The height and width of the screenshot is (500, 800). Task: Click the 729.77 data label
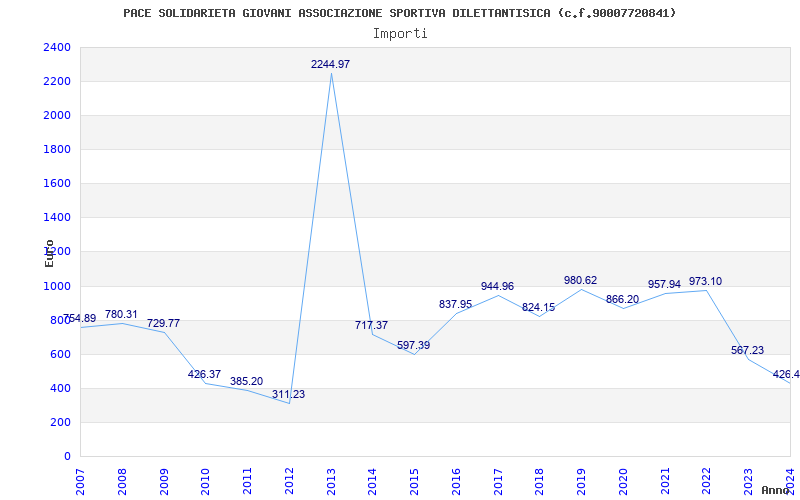(x=163, y=323)
